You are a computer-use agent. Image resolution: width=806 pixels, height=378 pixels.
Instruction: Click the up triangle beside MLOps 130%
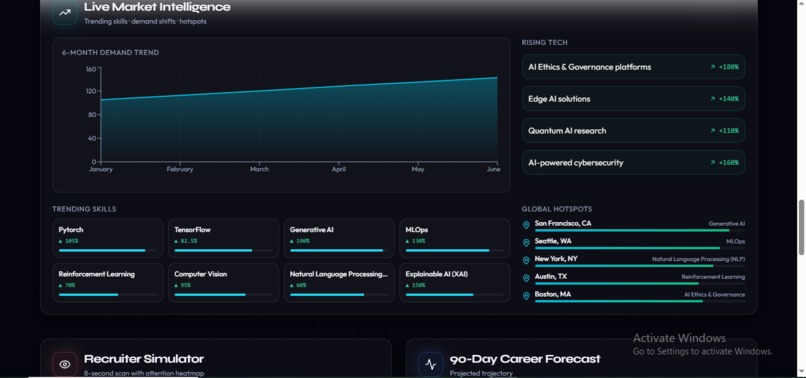point(408,241)
